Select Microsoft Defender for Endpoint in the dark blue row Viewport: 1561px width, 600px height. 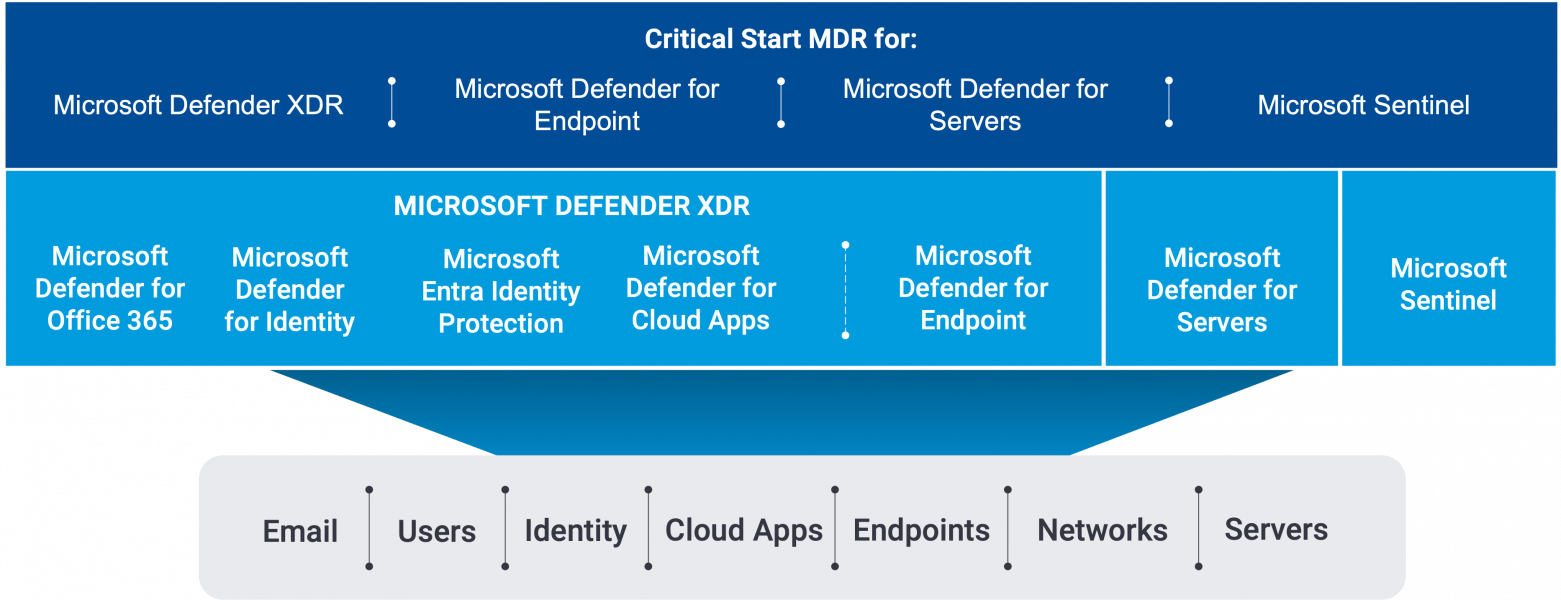point(586,105)
